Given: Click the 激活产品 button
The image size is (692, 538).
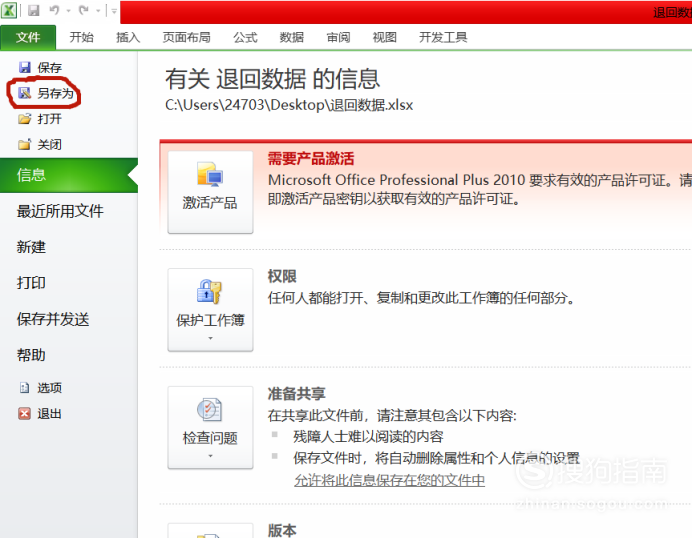Looking at the screenshot, I should 210,192.
